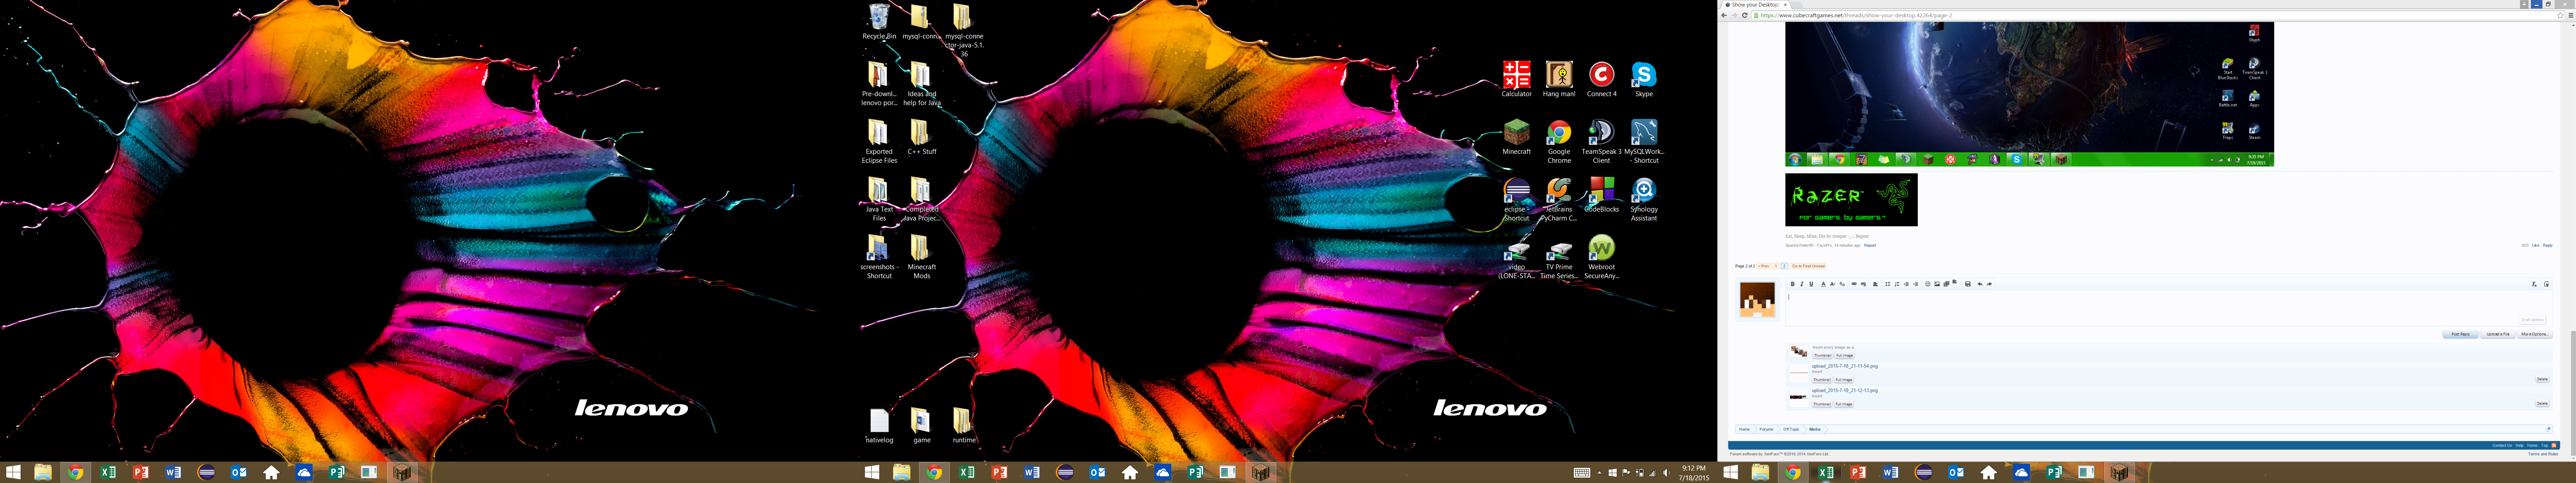
Task: Insert every image as Thumbnail button
Action: point(1823,355)
